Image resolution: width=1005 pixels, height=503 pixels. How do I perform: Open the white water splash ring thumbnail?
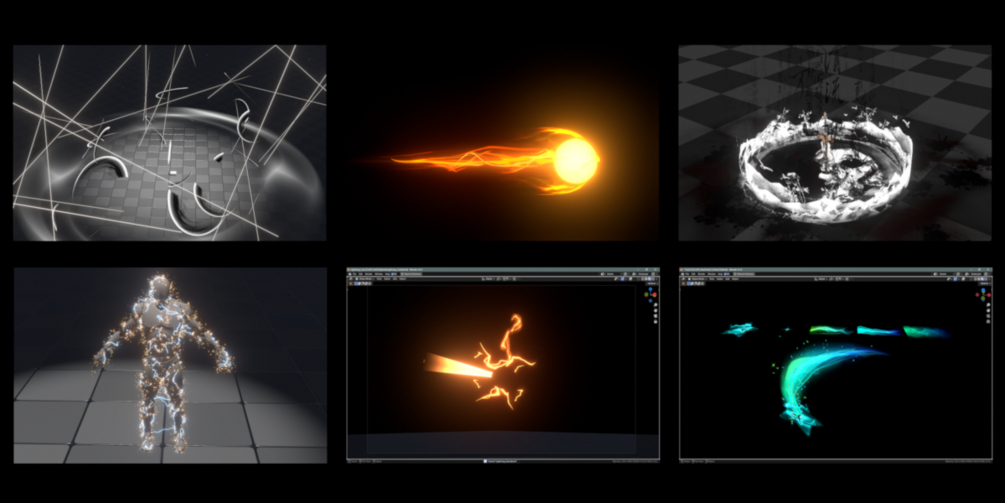[x=835, y=142]
